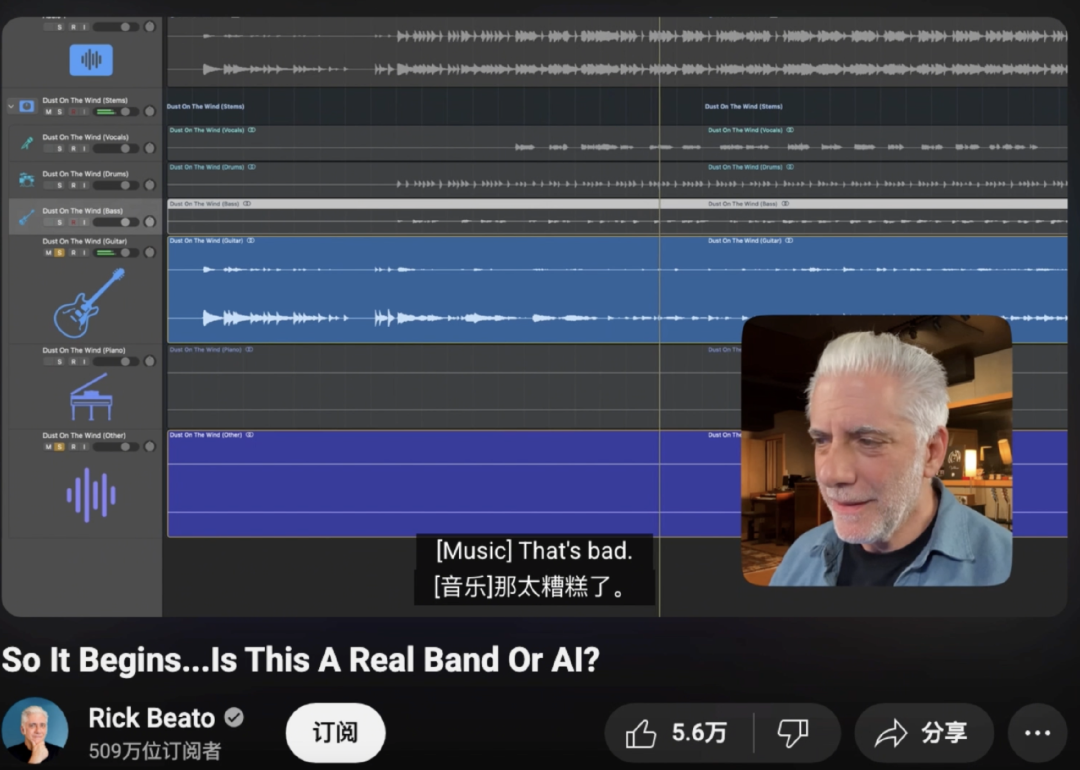Select the 'Dust On The Wind (Guitar)' track name
Screen dimensions: 1080x770
point(85,241)
